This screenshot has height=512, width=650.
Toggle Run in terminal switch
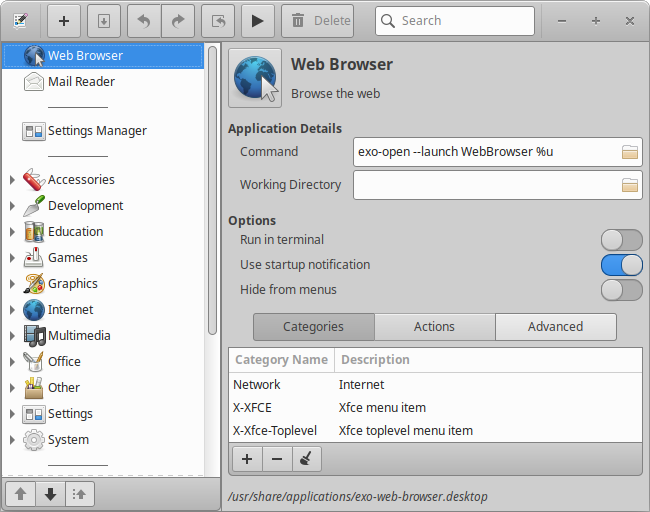click(x=621, y=240)
